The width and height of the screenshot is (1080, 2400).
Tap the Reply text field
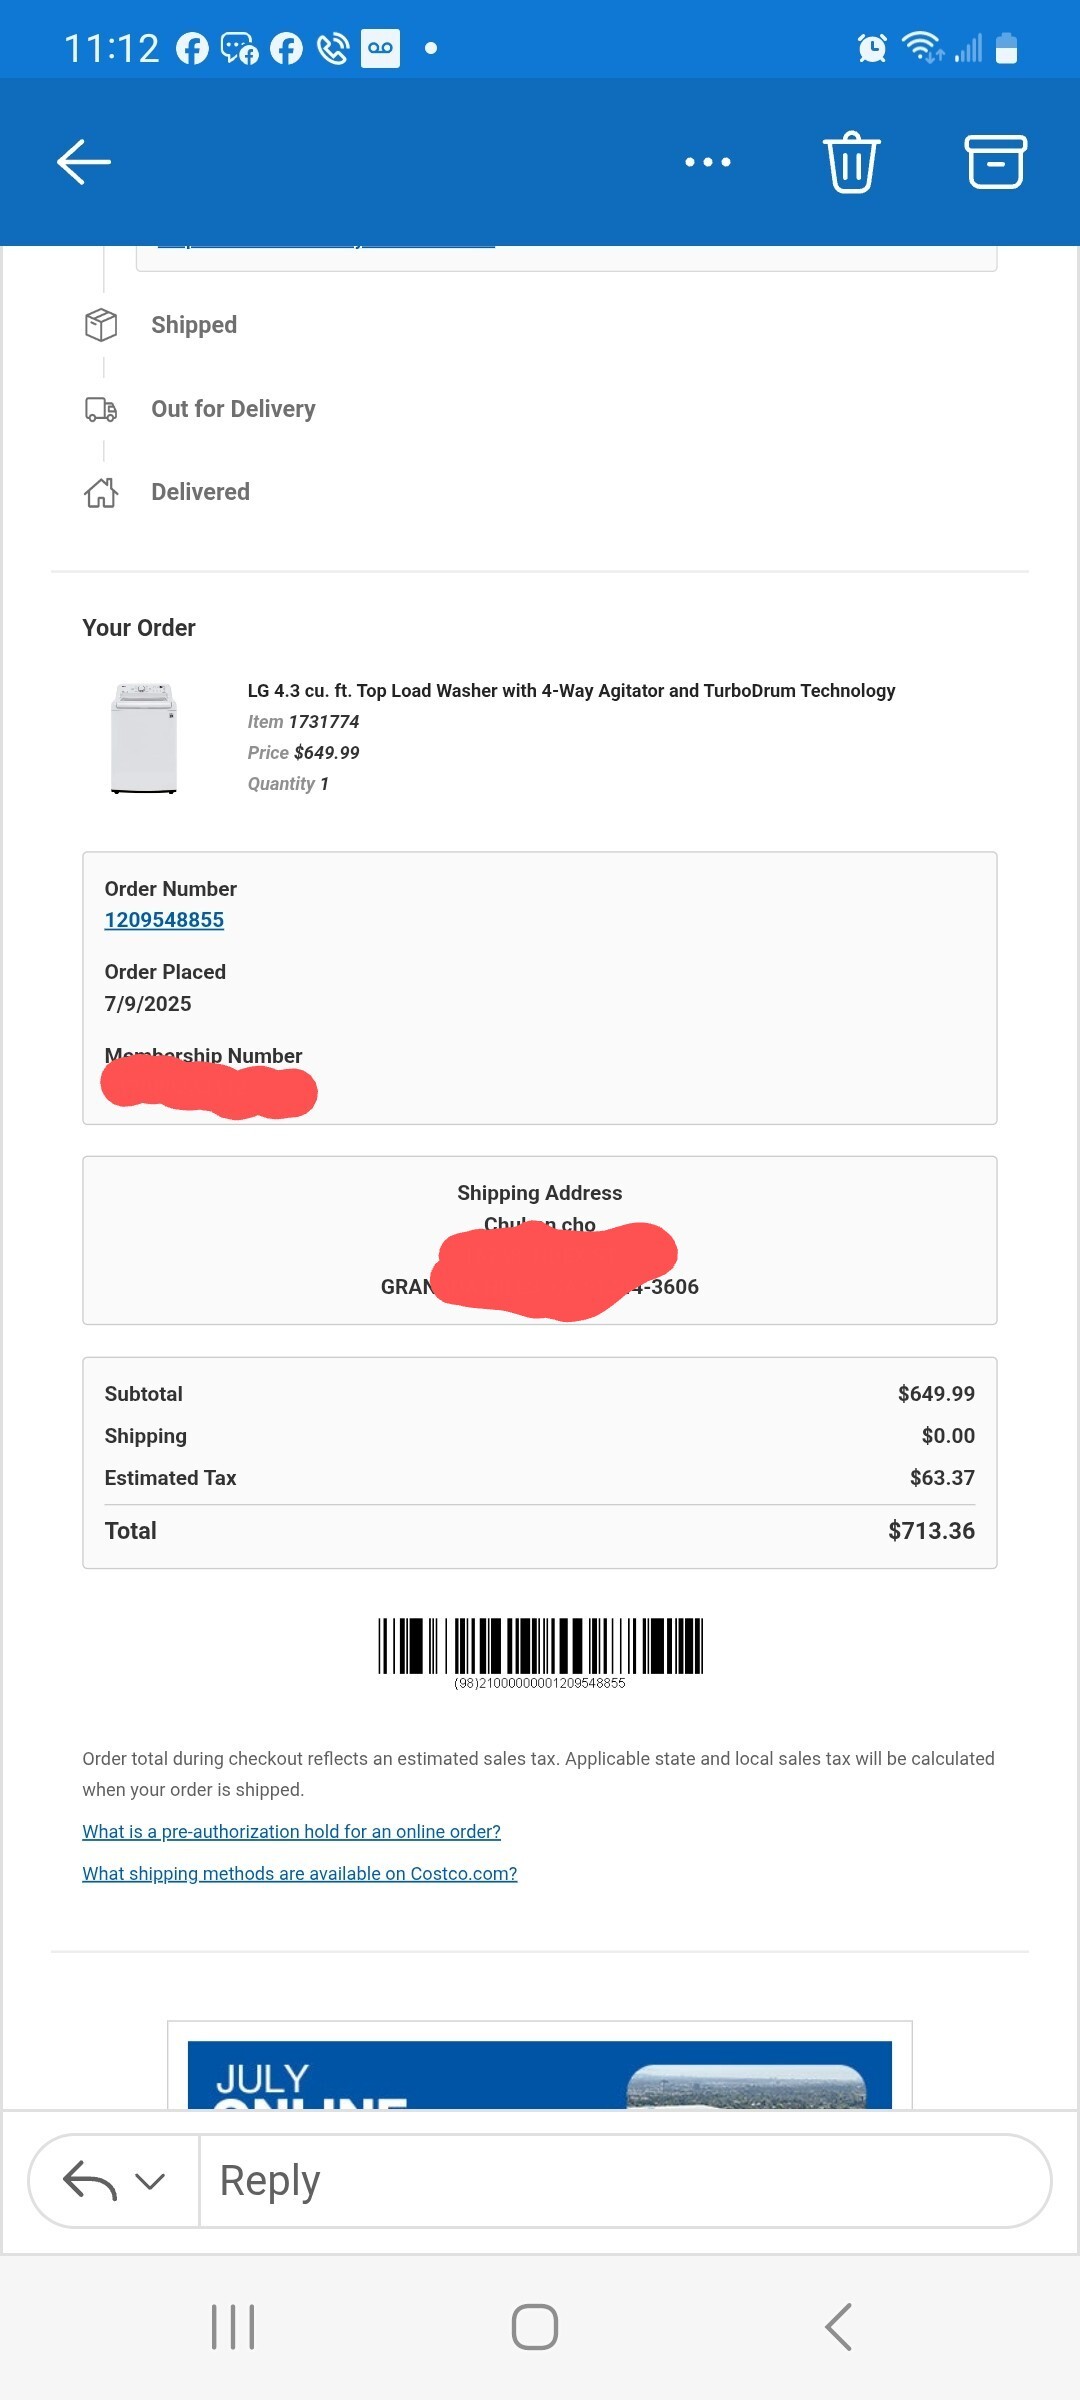[x=625, y=2181]
